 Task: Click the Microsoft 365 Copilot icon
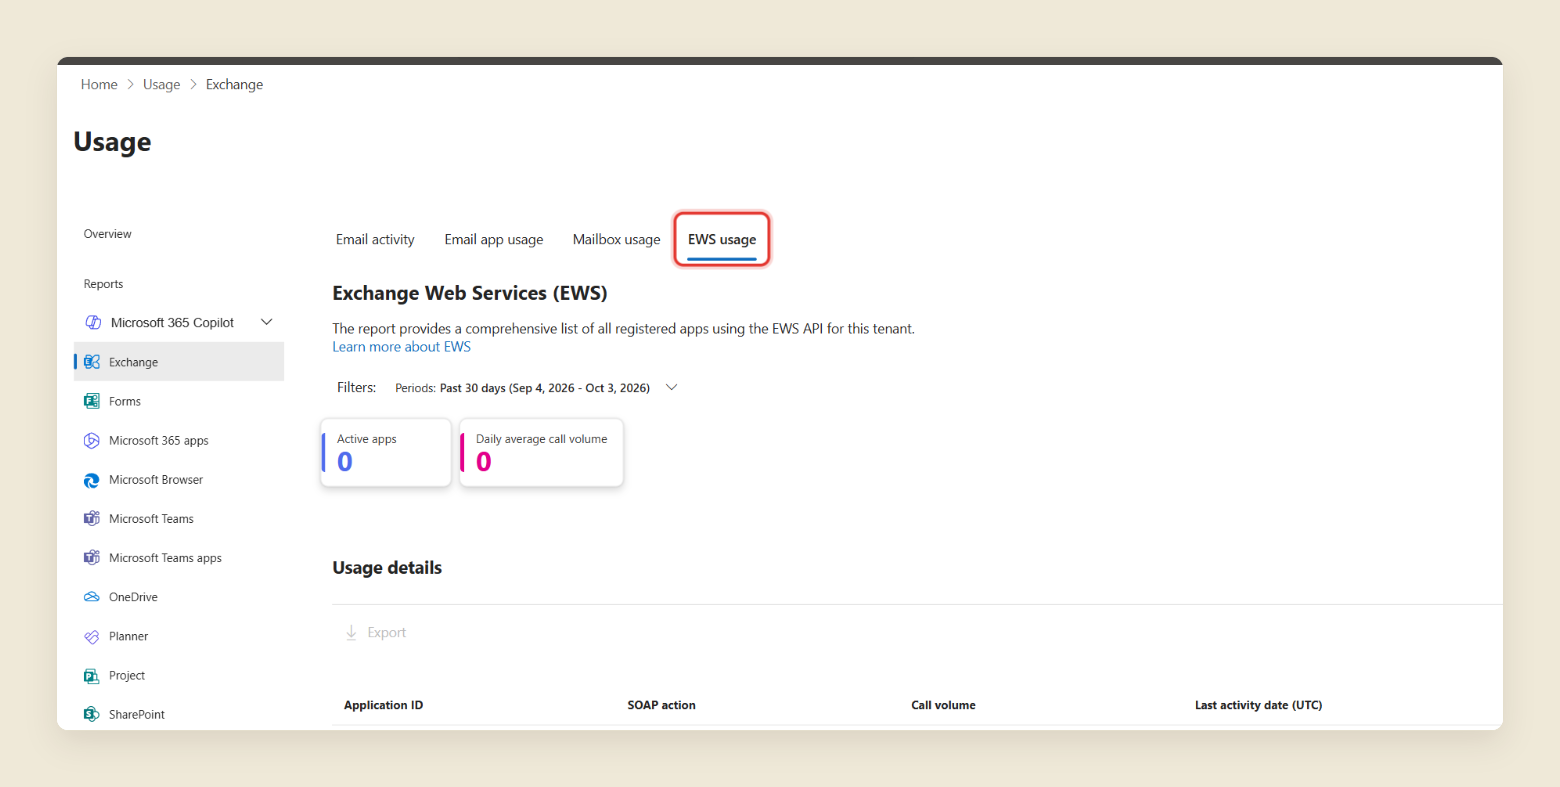(x=93, y=322)
